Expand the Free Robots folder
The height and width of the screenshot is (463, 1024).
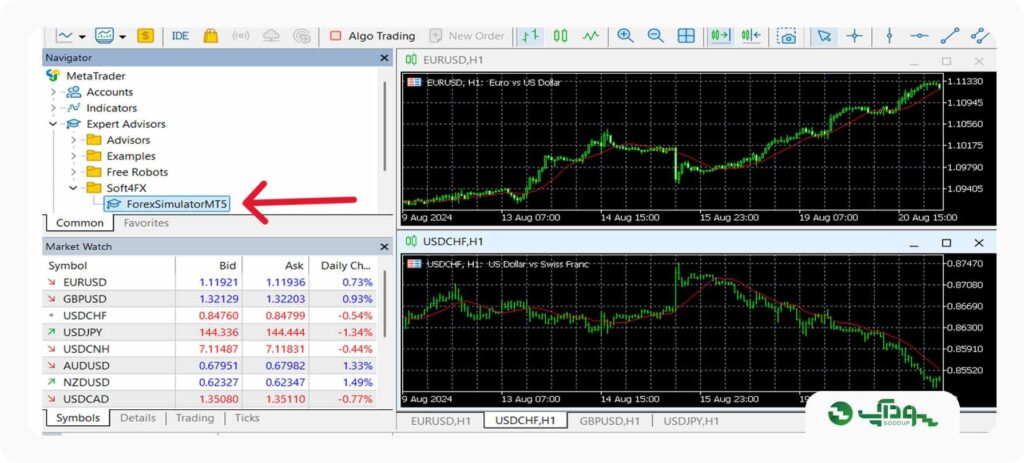tap(74, 172)
